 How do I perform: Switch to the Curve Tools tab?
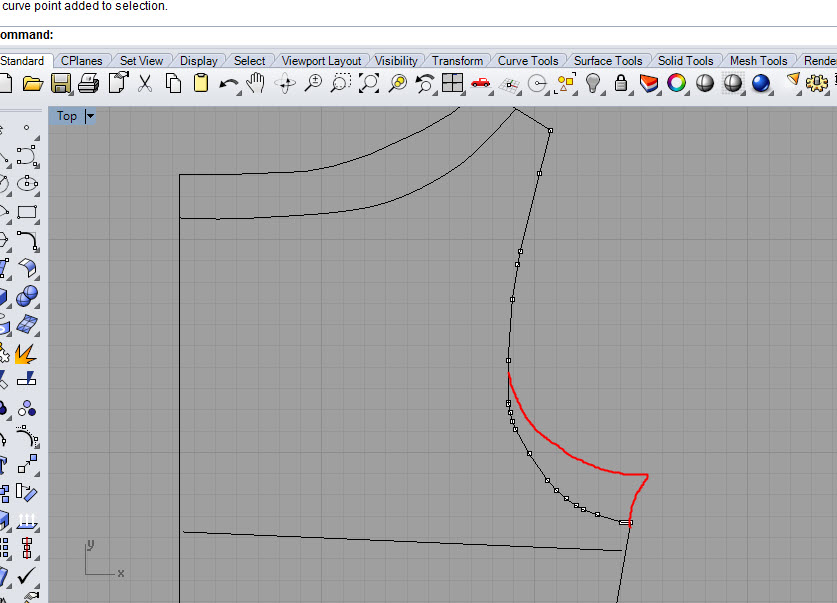coord(528,61)
